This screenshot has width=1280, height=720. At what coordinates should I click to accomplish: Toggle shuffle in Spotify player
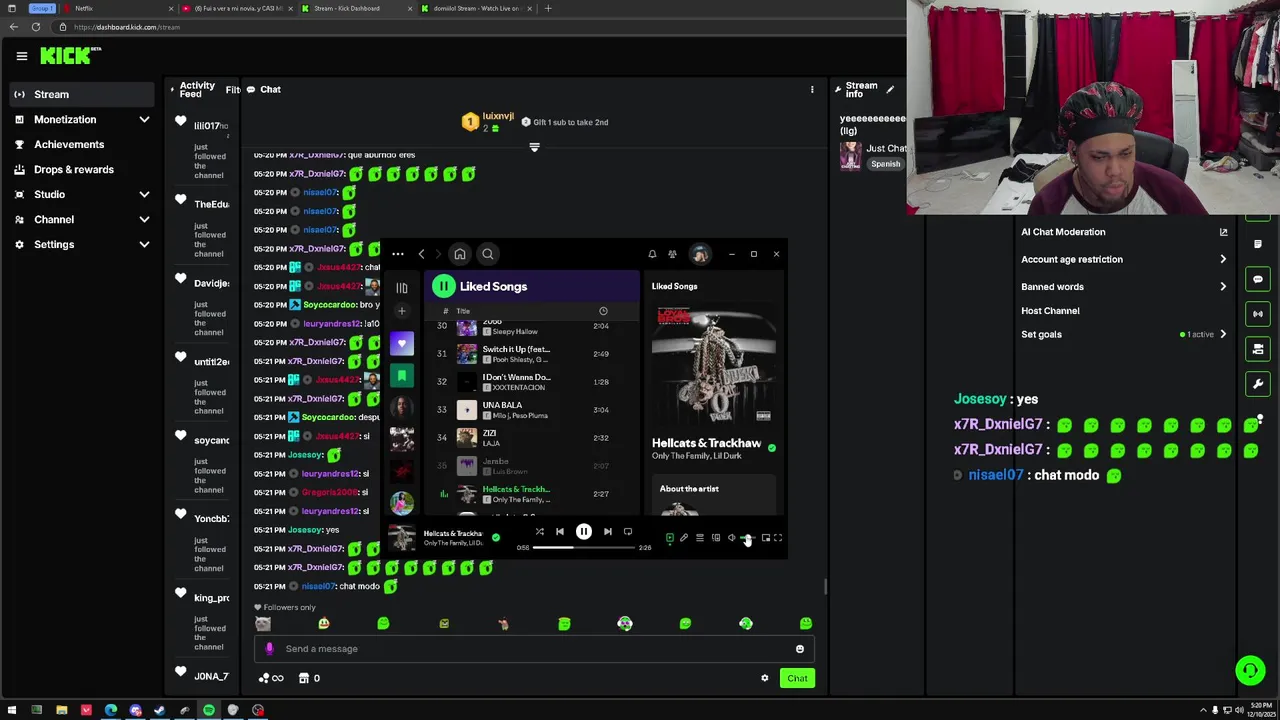tap(539, 532)
